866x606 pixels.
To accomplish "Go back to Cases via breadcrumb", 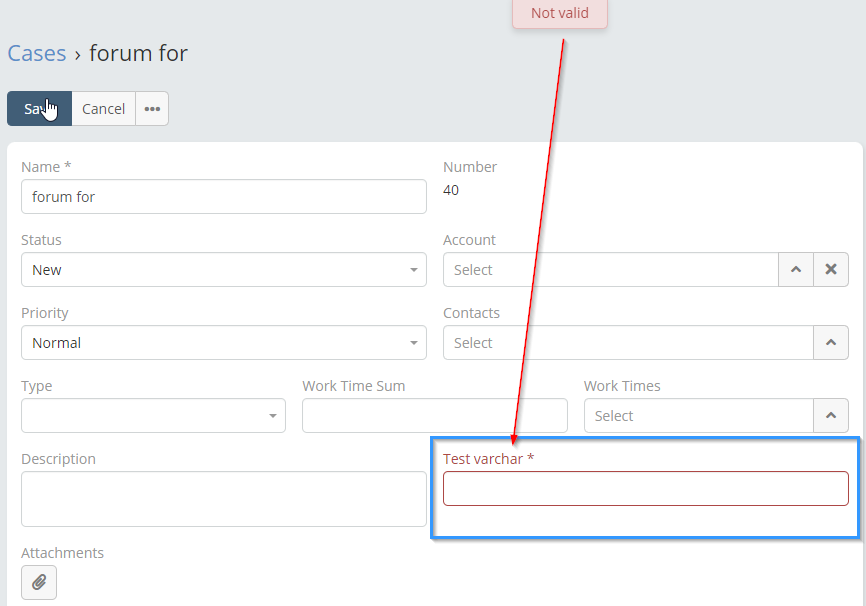I will (x=36, y=54).
